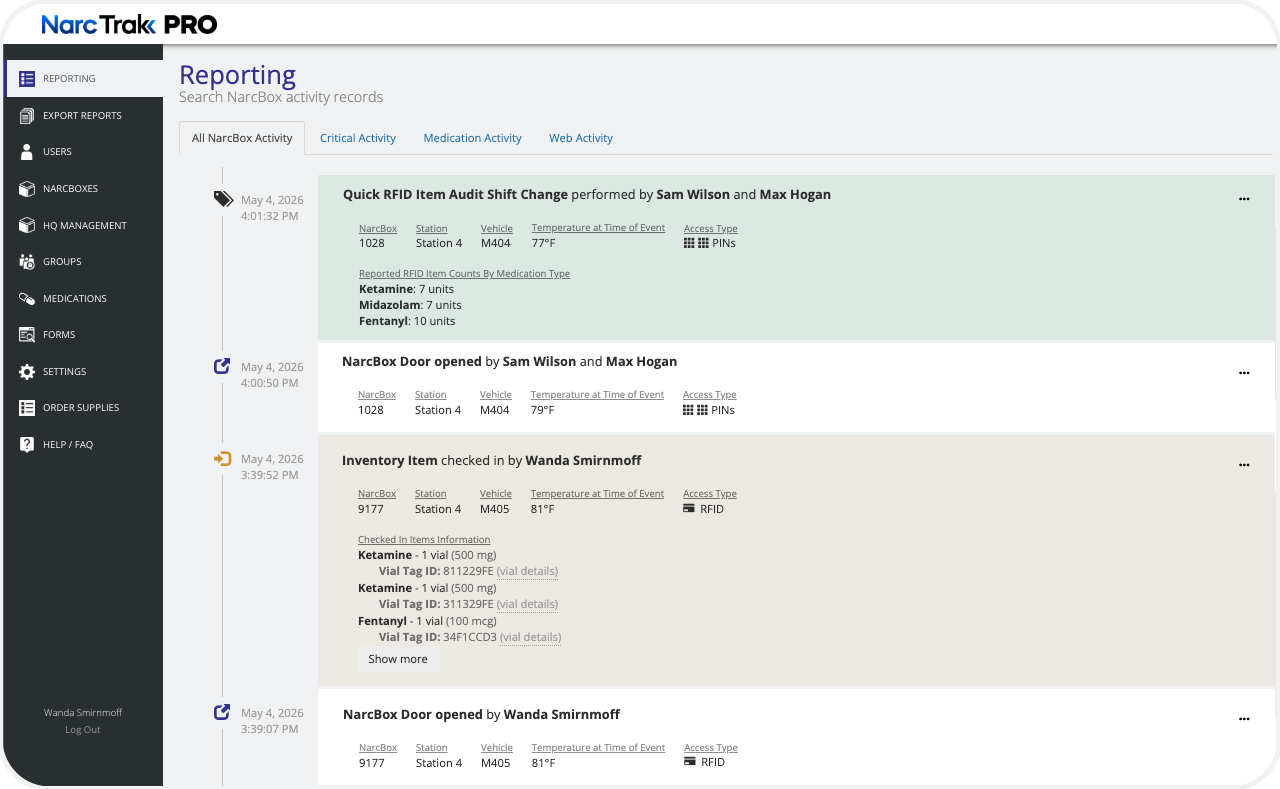Open vial details for tag 311329FE
The height and width of the screenshot is (789, 1280).
pos(527,604)
